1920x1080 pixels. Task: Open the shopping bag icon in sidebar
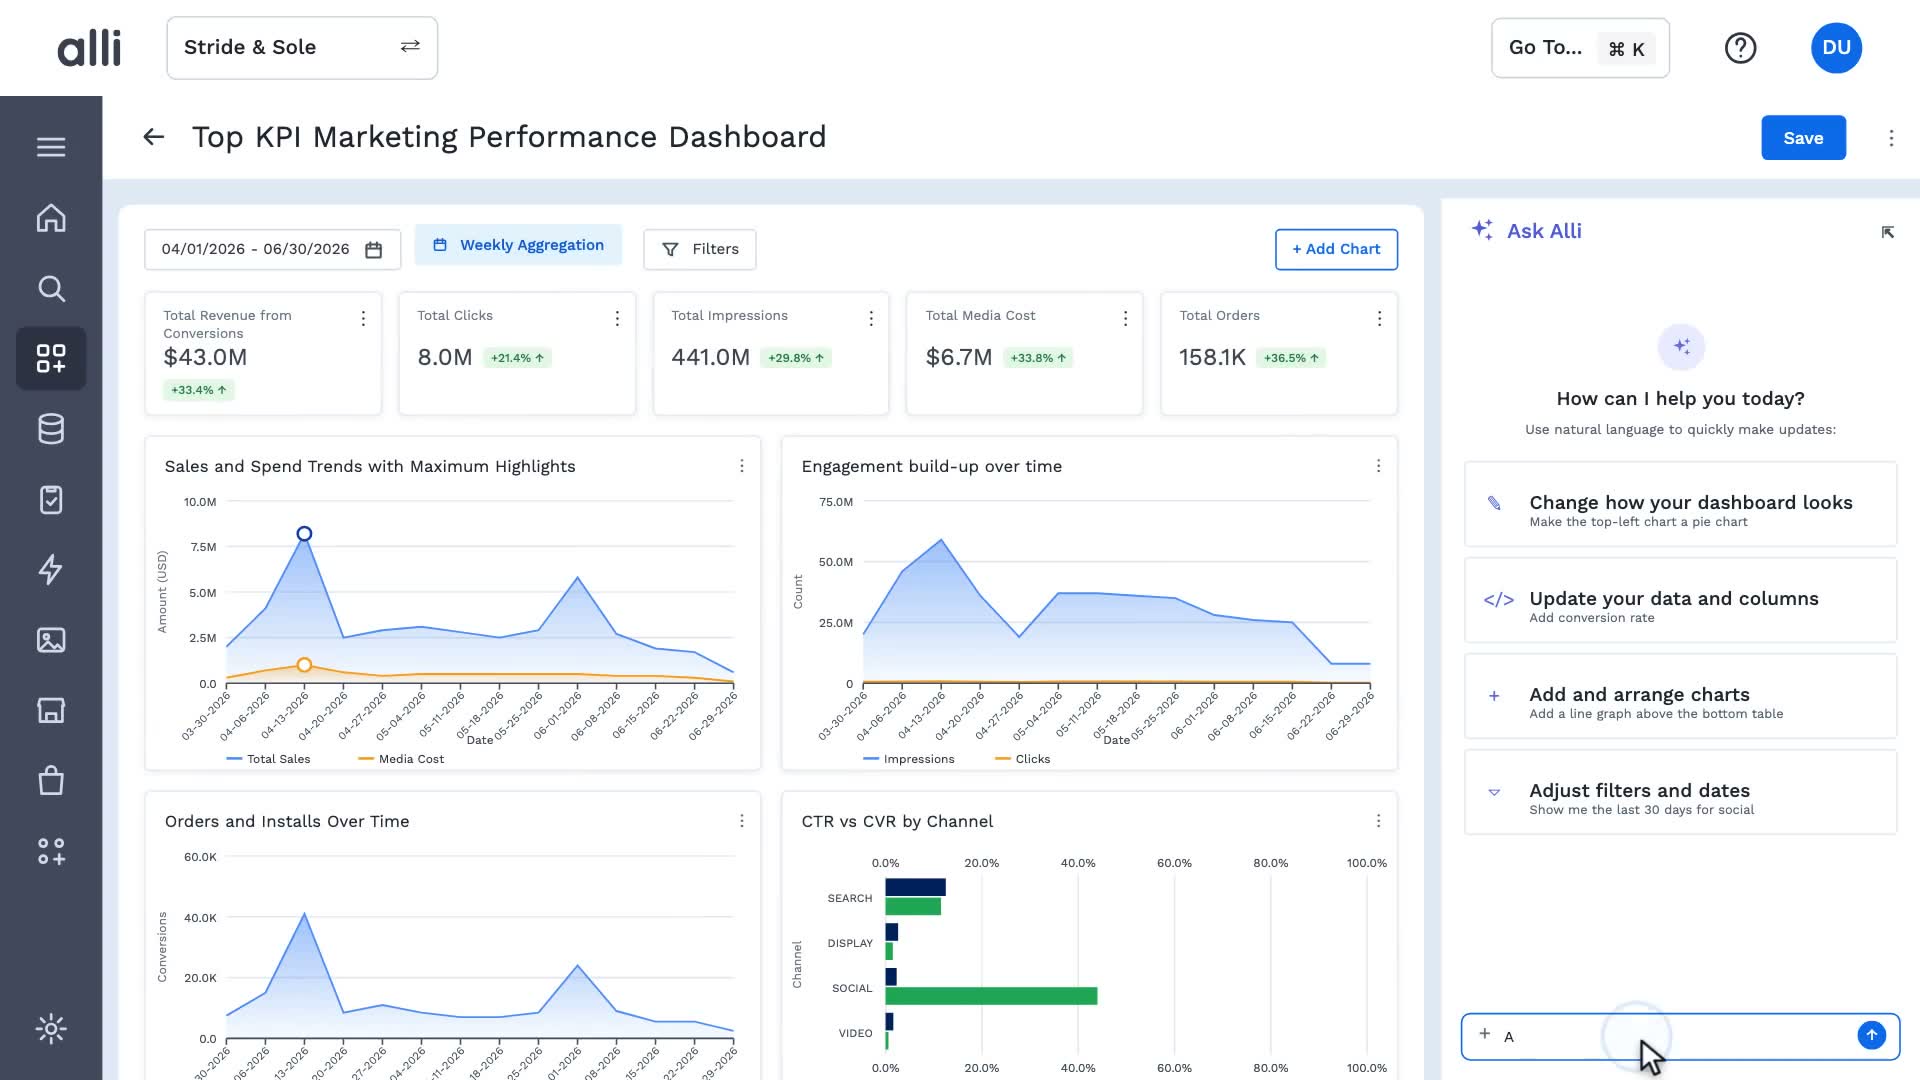pos(51,780)
